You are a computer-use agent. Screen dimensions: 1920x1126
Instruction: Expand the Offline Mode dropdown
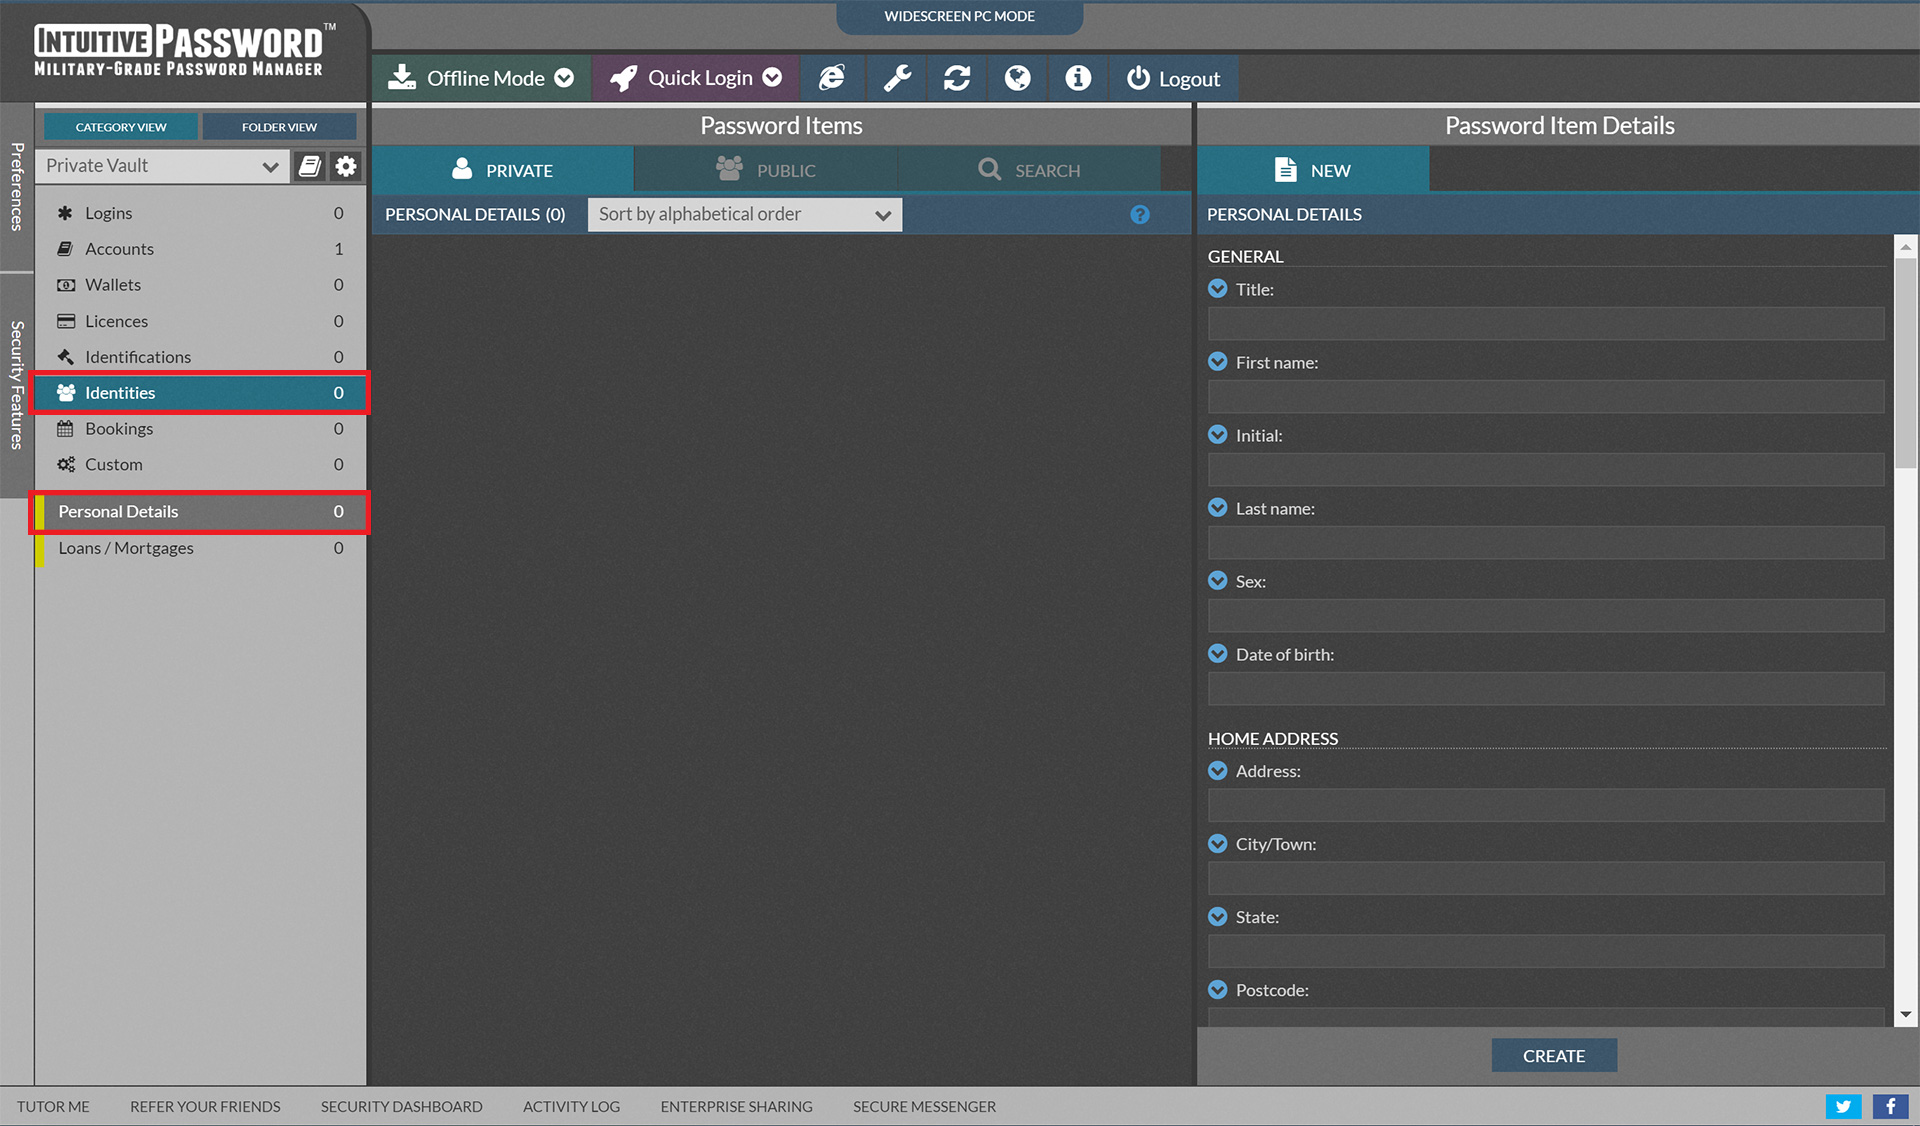point(481,78)
